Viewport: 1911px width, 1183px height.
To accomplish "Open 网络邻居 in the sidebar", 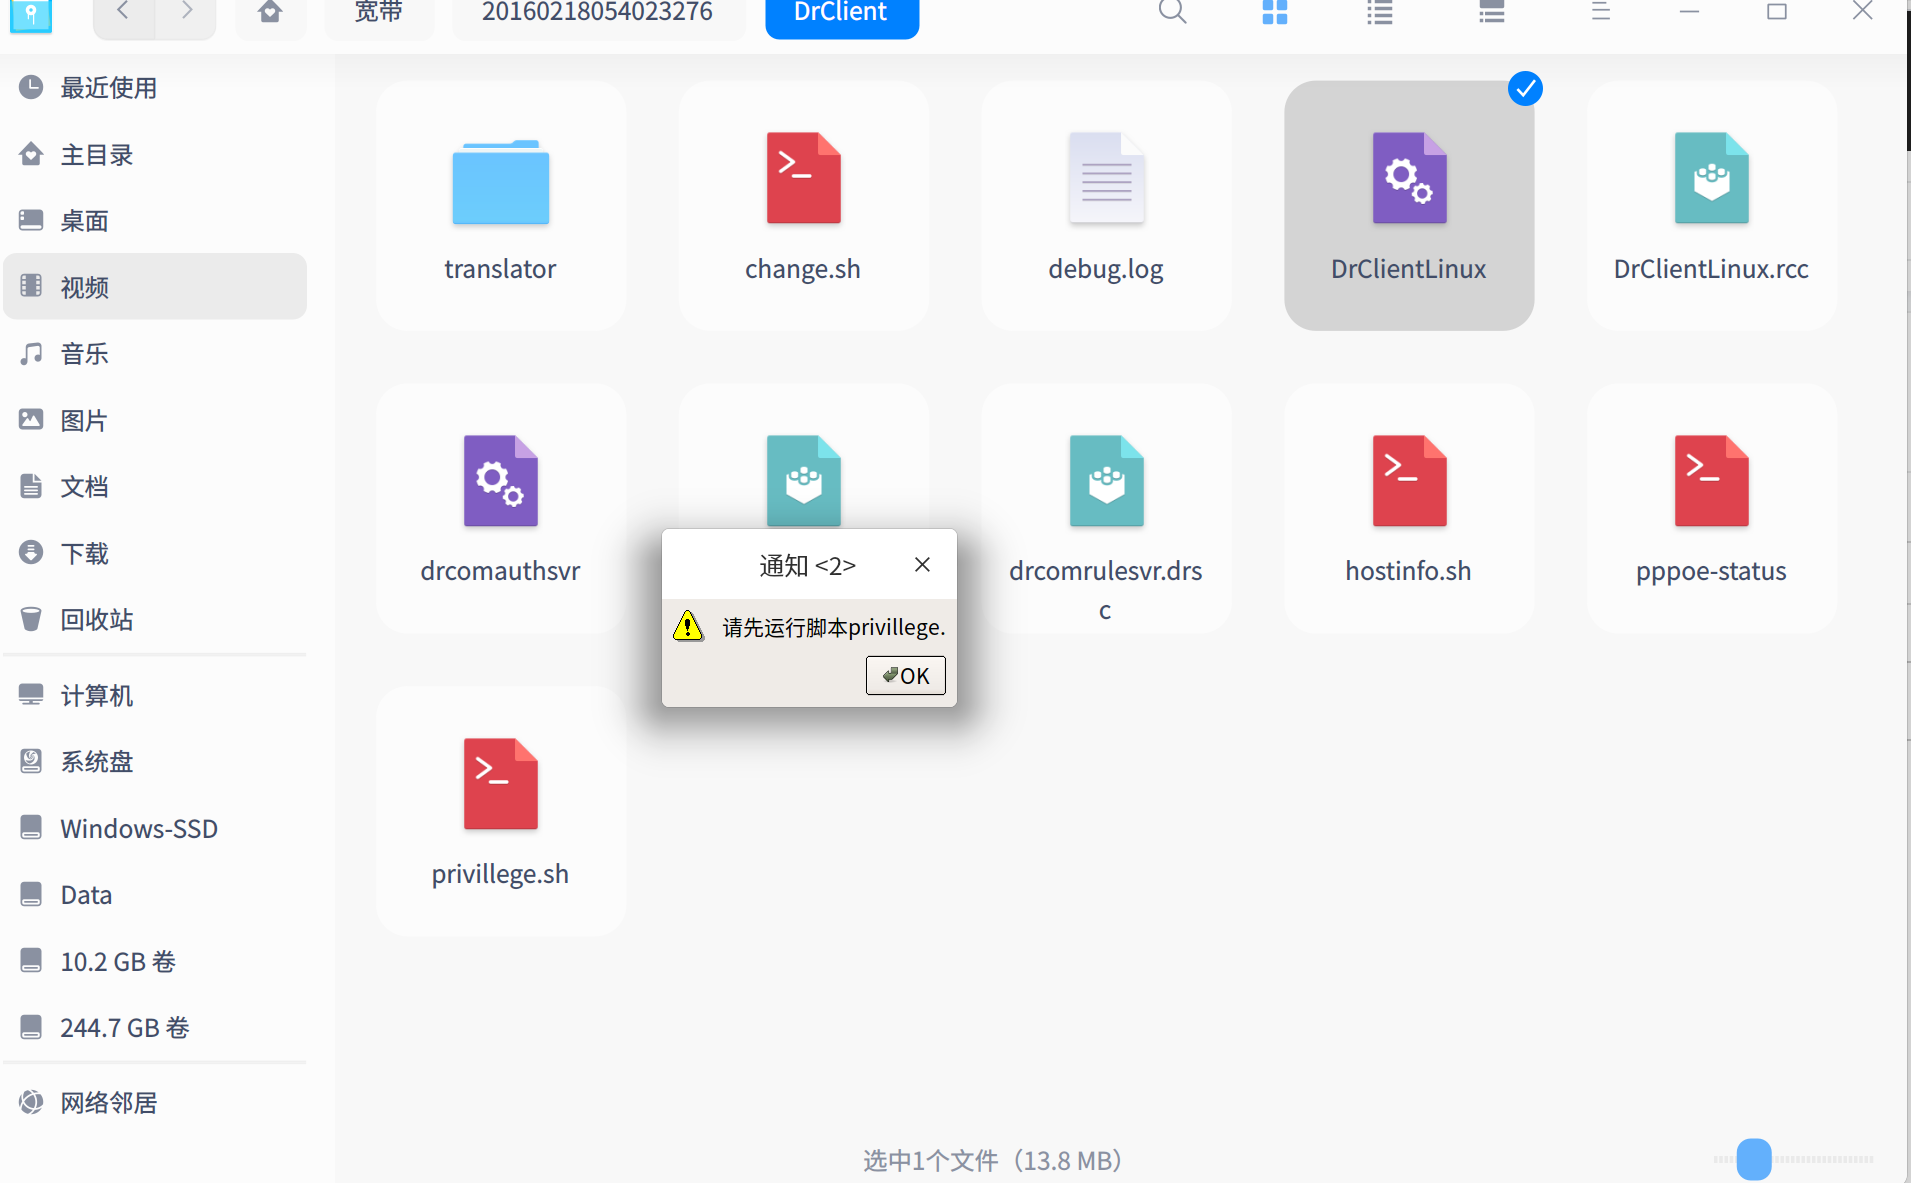I will coord(155,1103).
